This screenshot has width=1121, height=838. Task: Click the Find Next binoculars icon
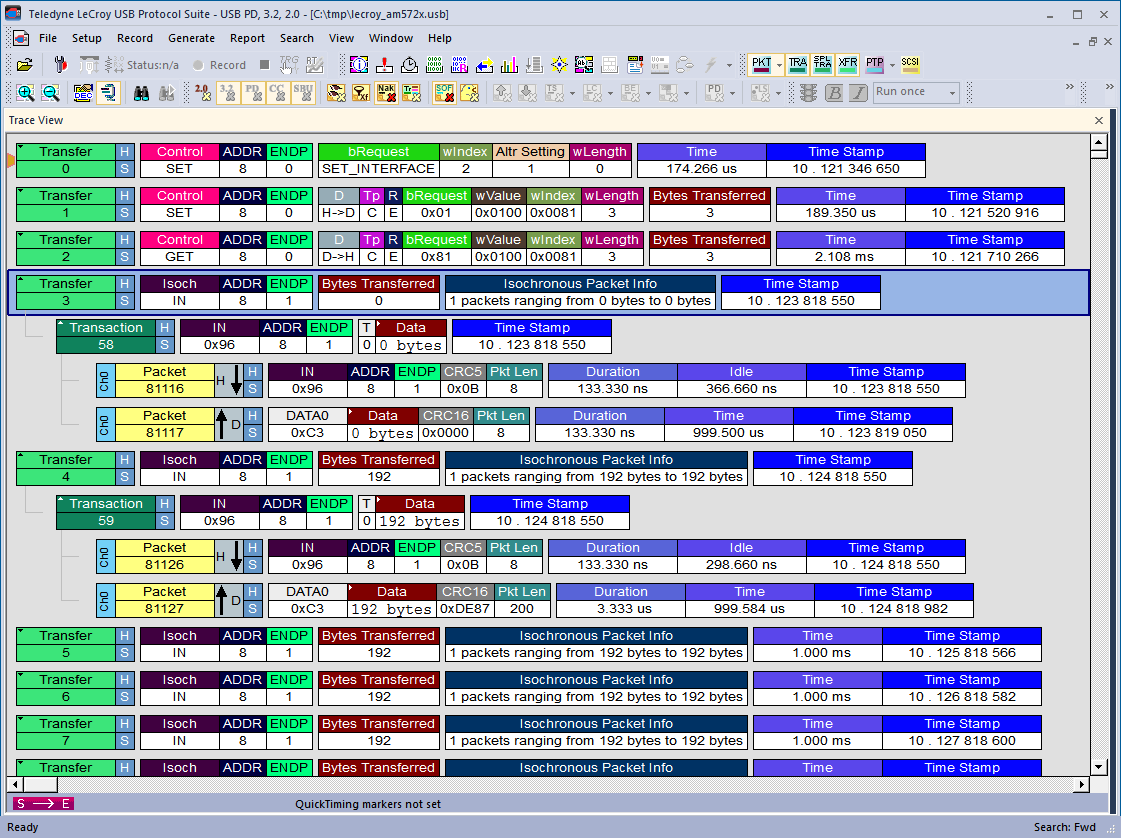click(167, 92)
